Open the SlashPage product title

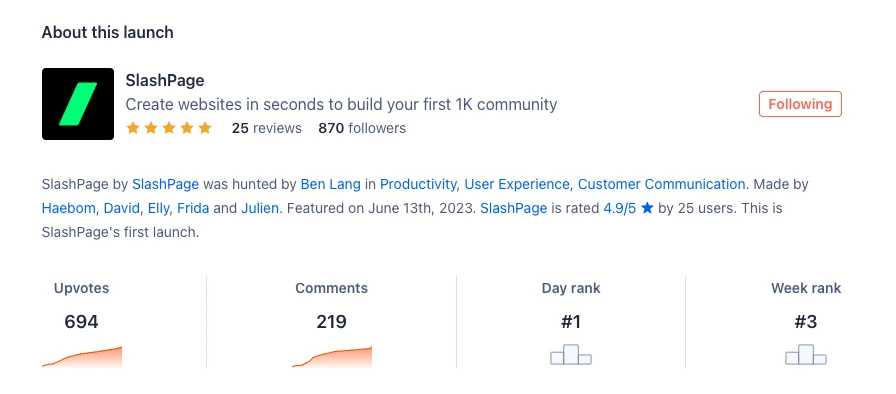tap(165, 81)
